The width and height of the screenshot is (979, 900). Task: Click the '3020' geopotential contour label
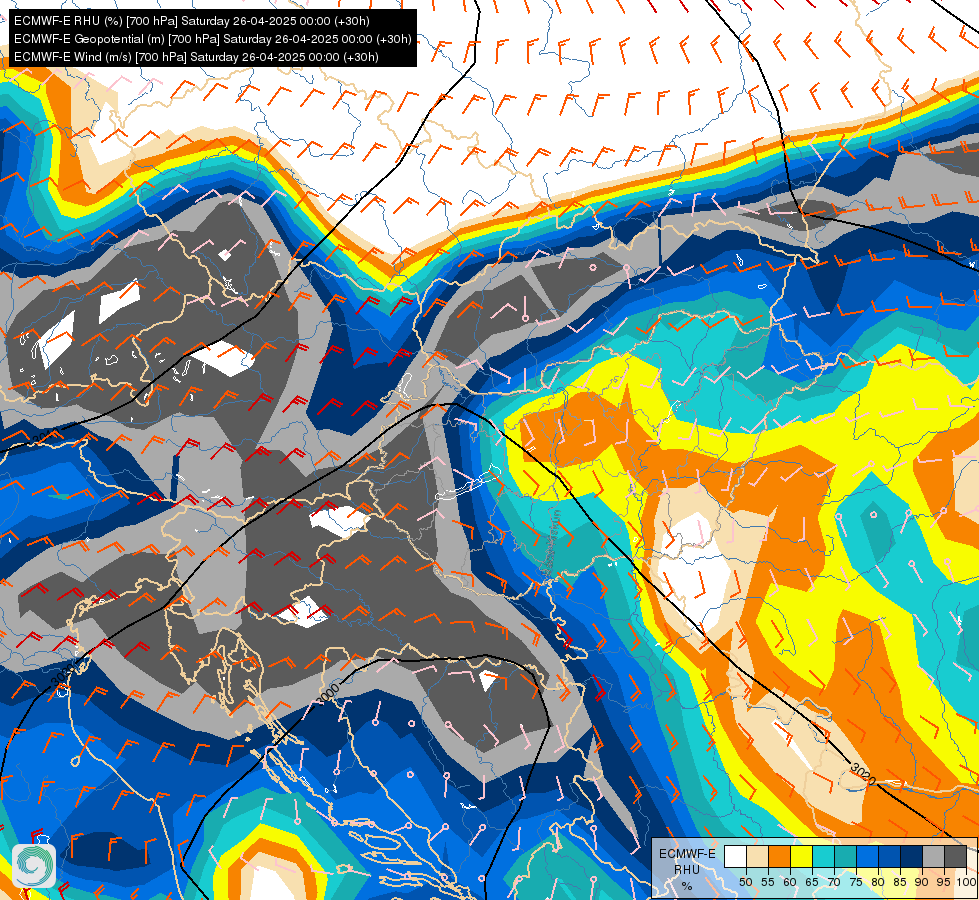862,774
